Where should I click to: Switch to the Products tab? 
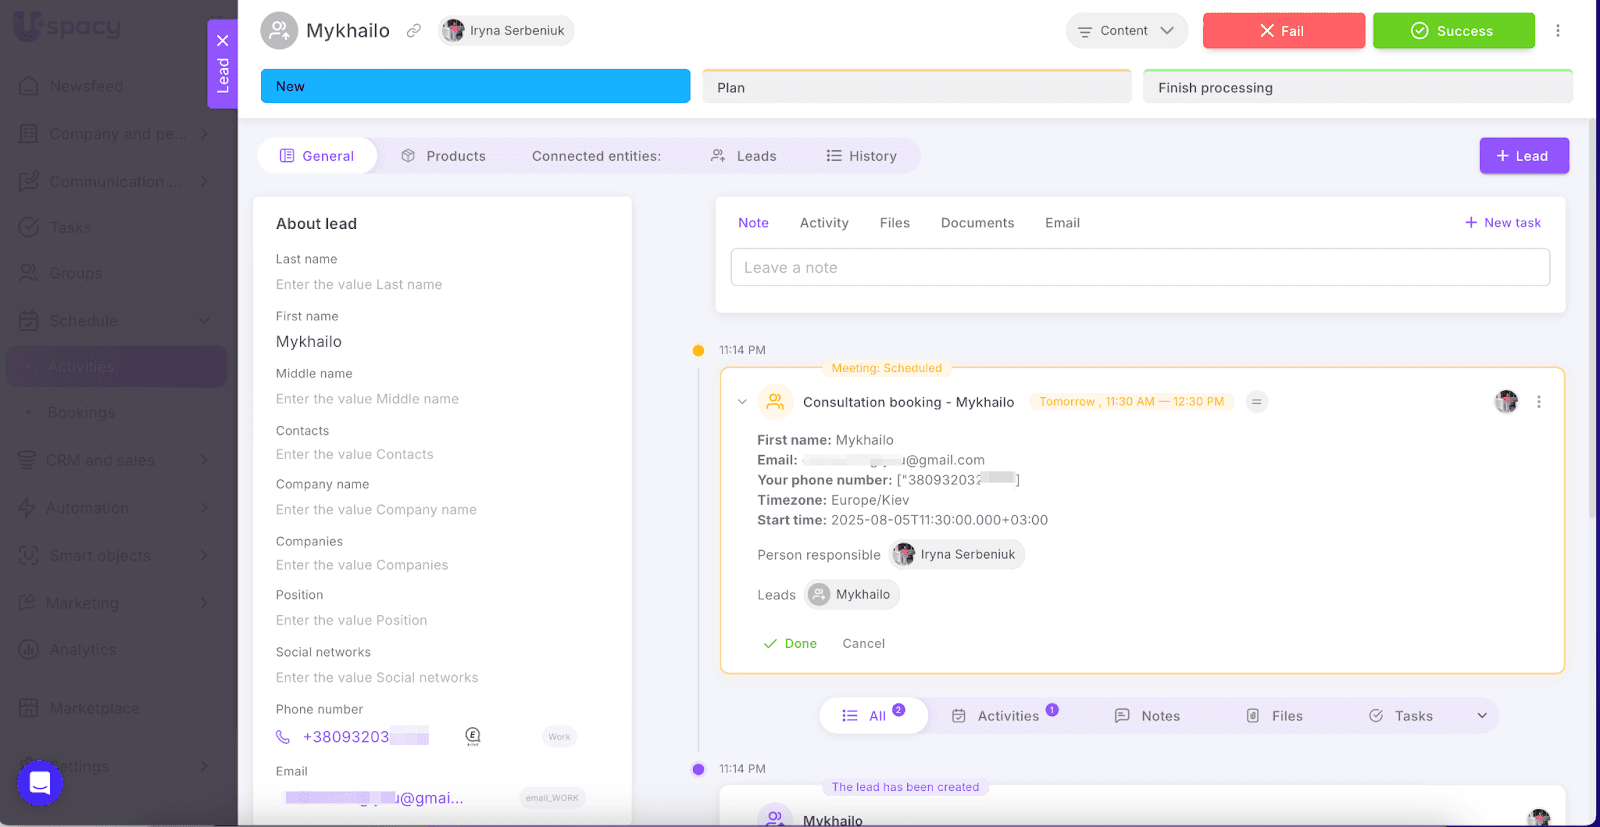[443, 156]
